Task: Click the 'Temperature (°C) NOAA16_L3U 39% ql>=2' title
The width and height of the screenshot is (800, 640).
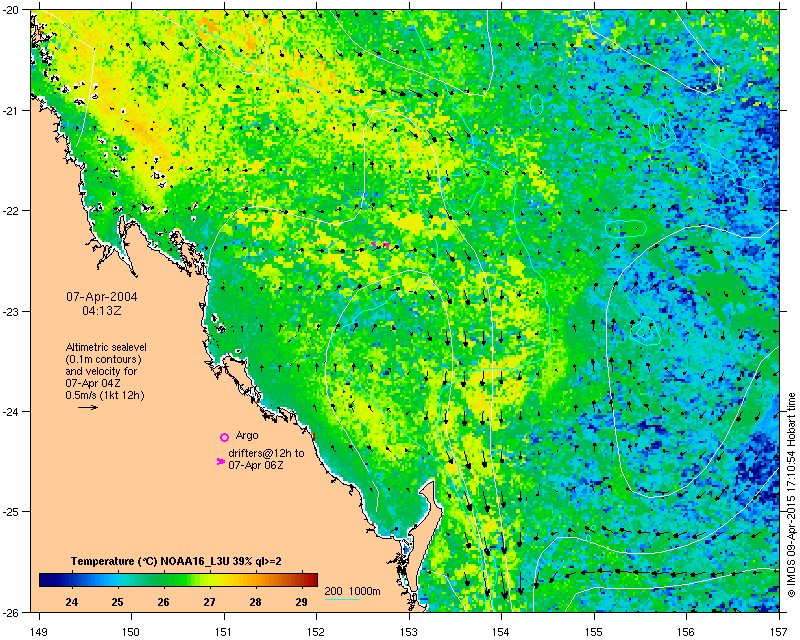Action: (176, 561)
